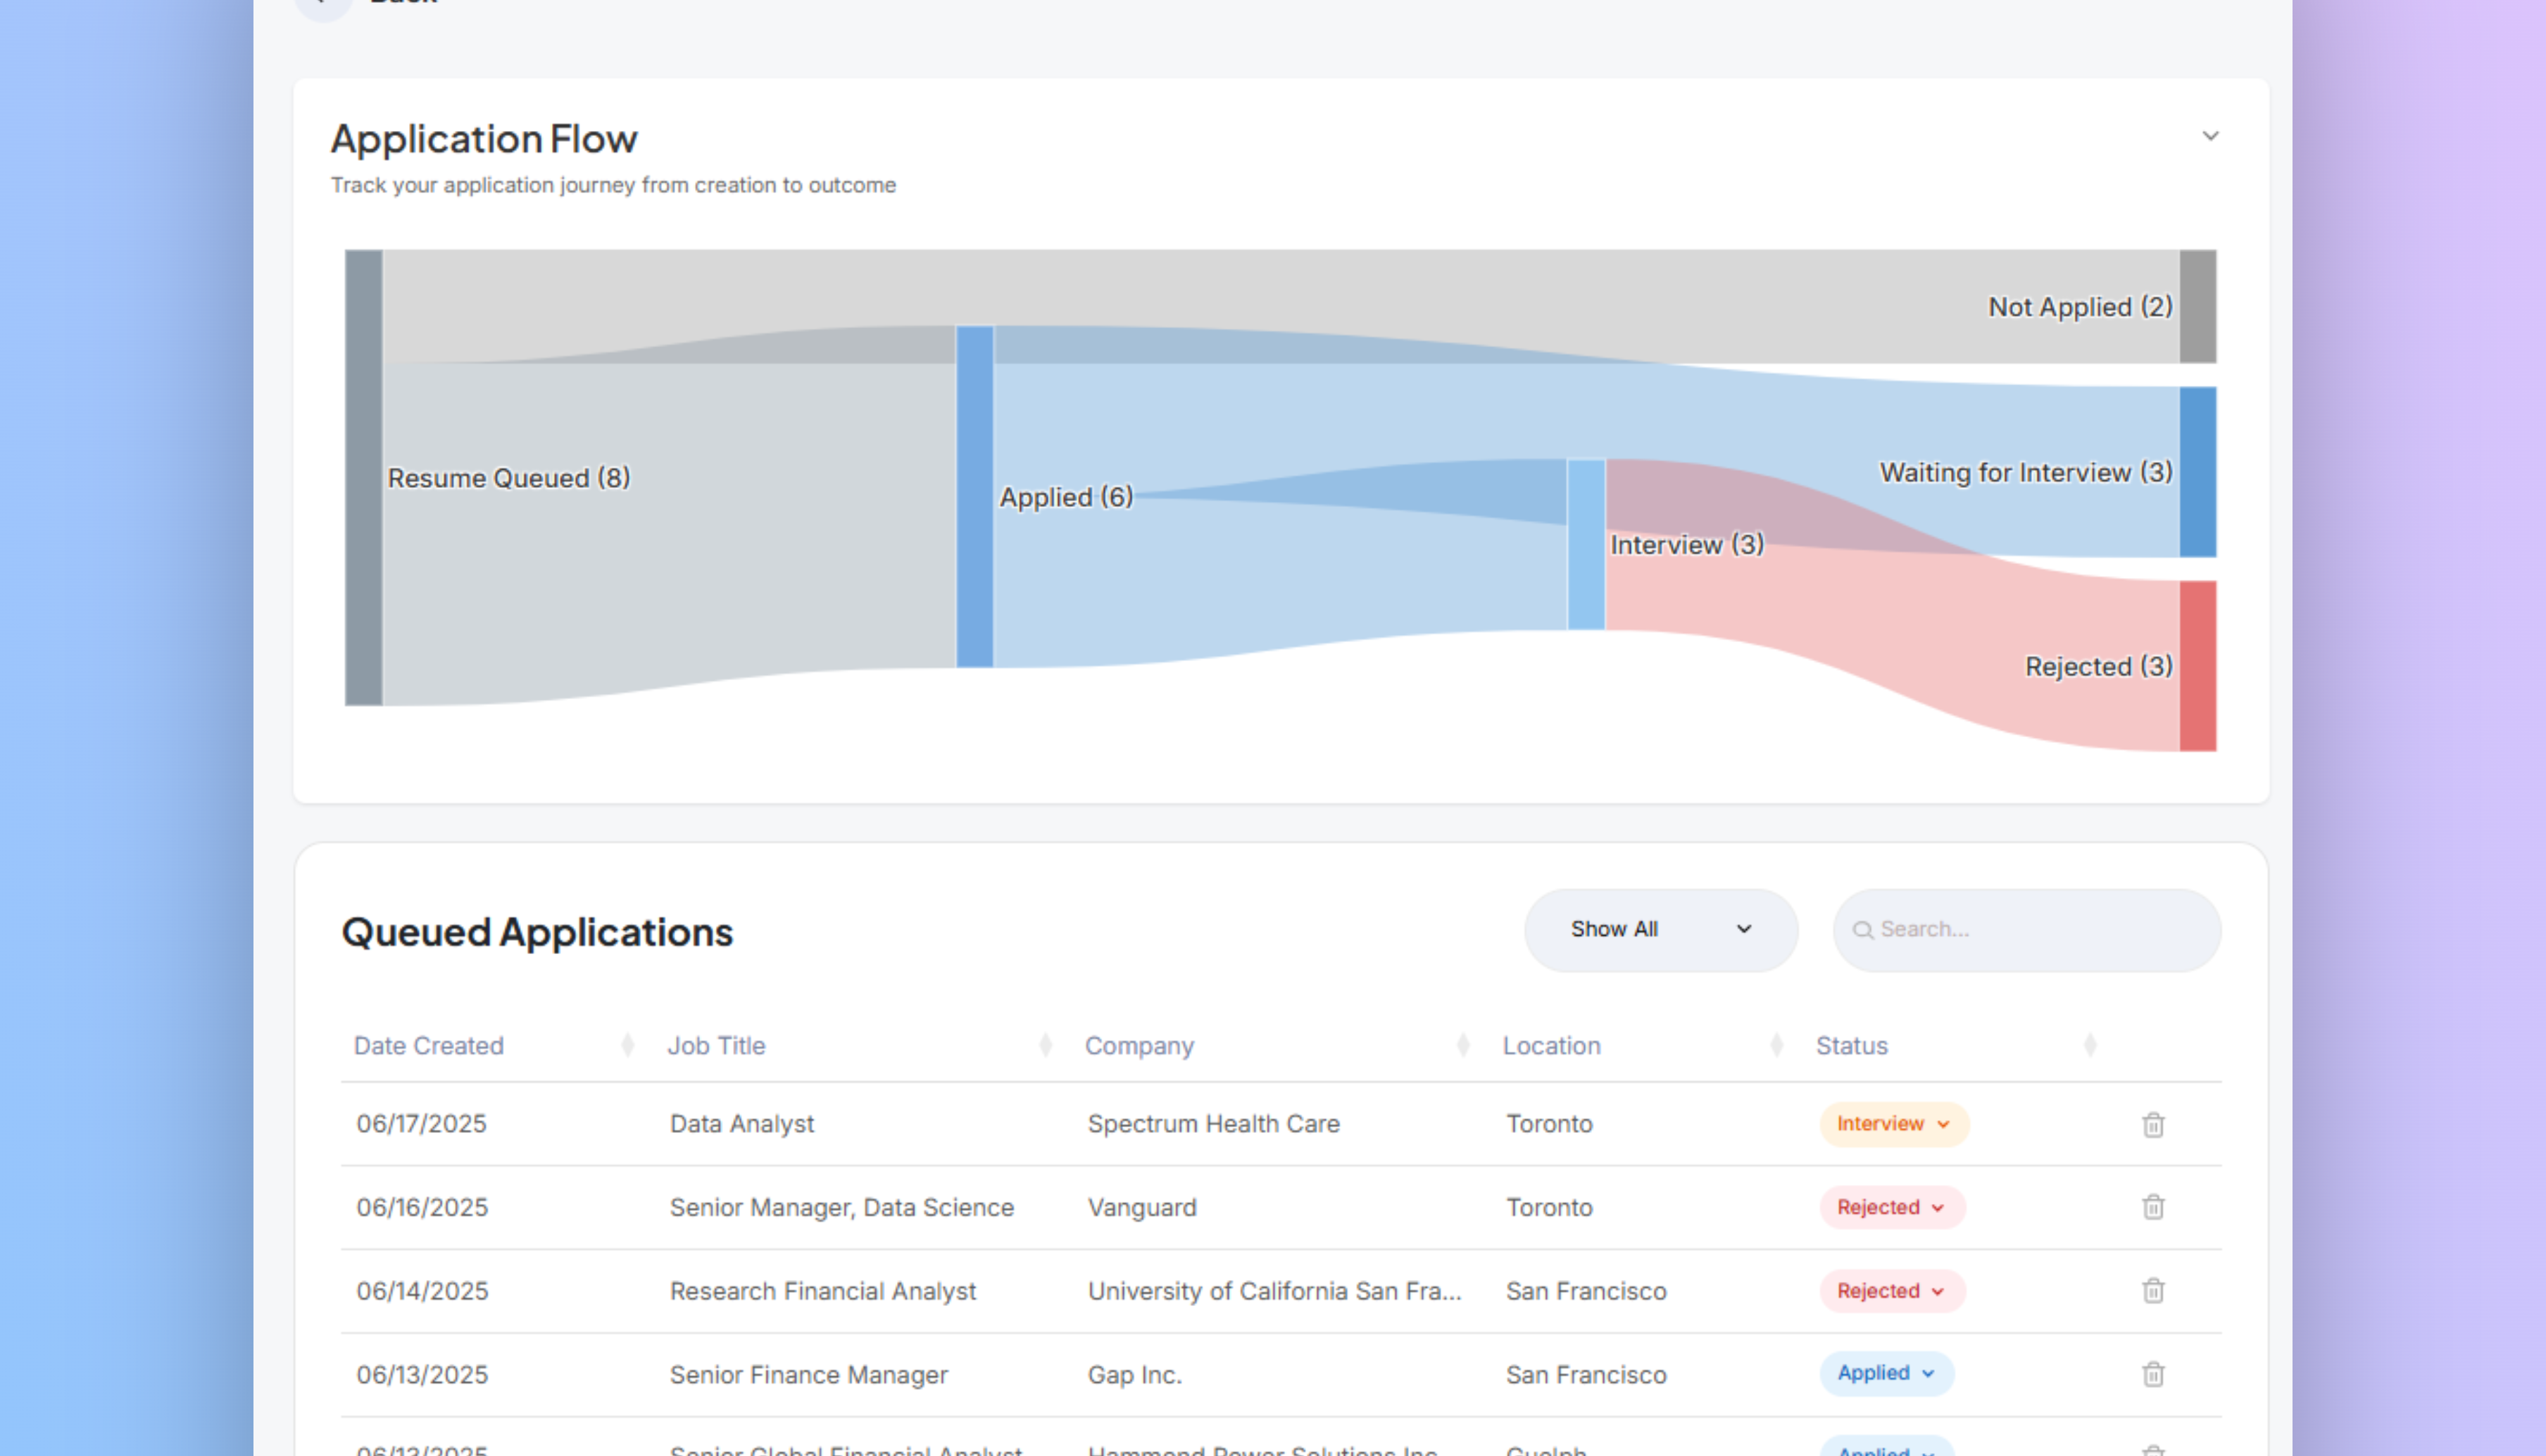Delete the Research Financial Analyst row
Image resolution: width=2546 pixels, height=1456 pixels.
point(2153,1291)
